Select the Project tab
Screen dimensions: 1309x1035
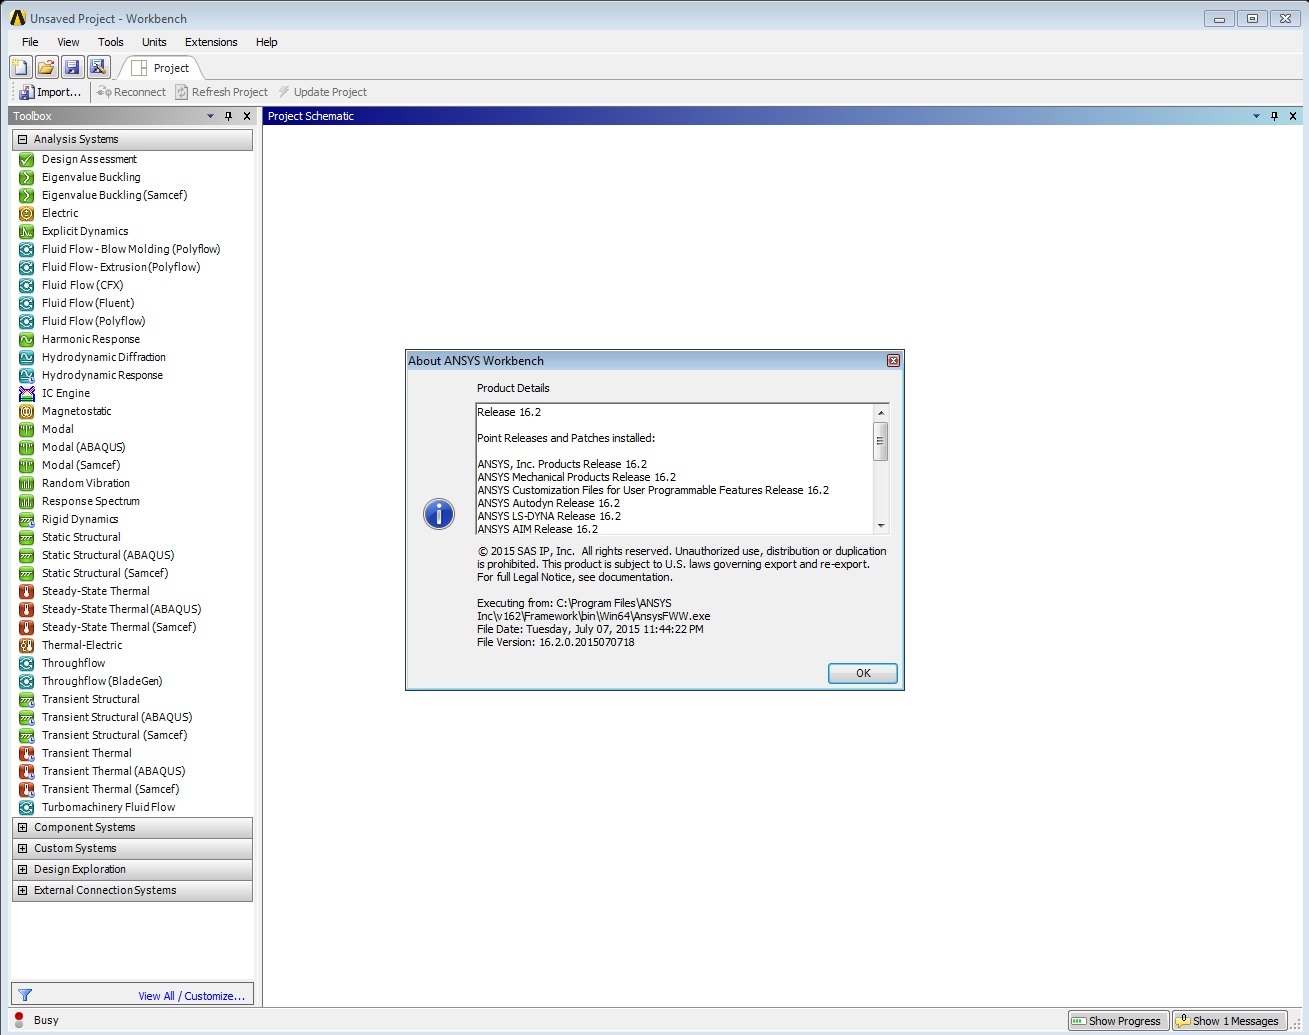[x=161, y=68]
